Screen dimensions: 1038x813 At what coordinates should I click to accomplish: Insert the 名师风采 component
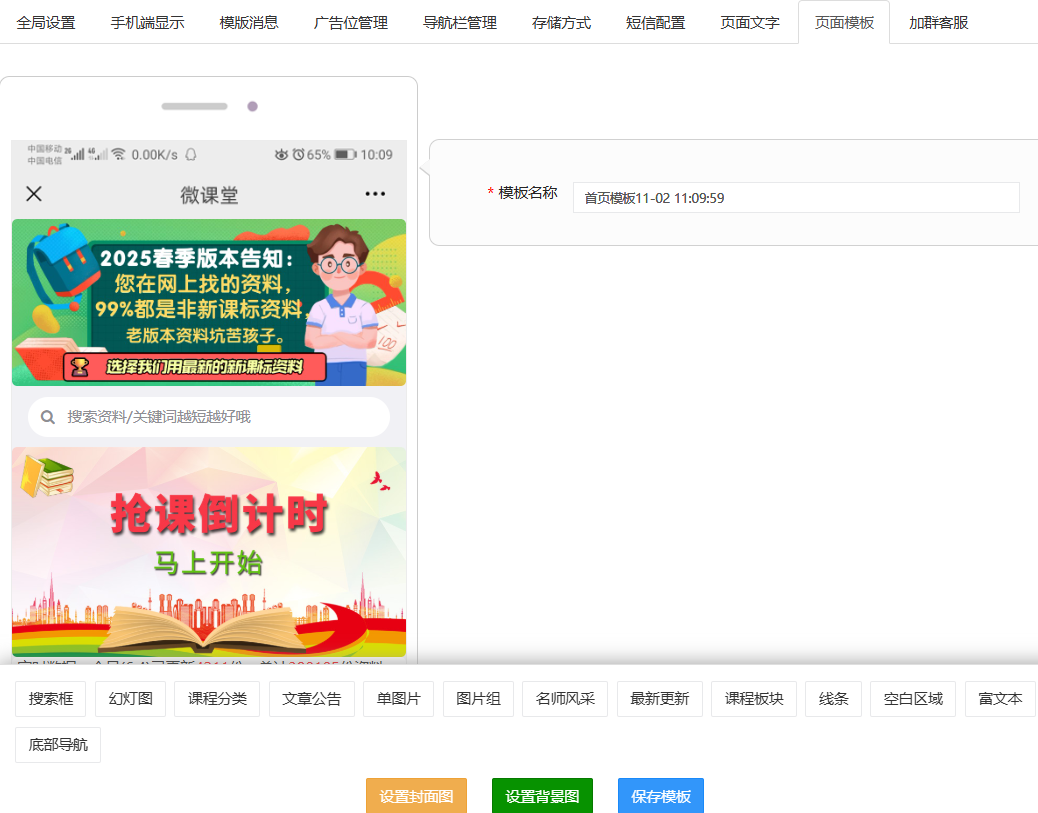tap(565, 699)
